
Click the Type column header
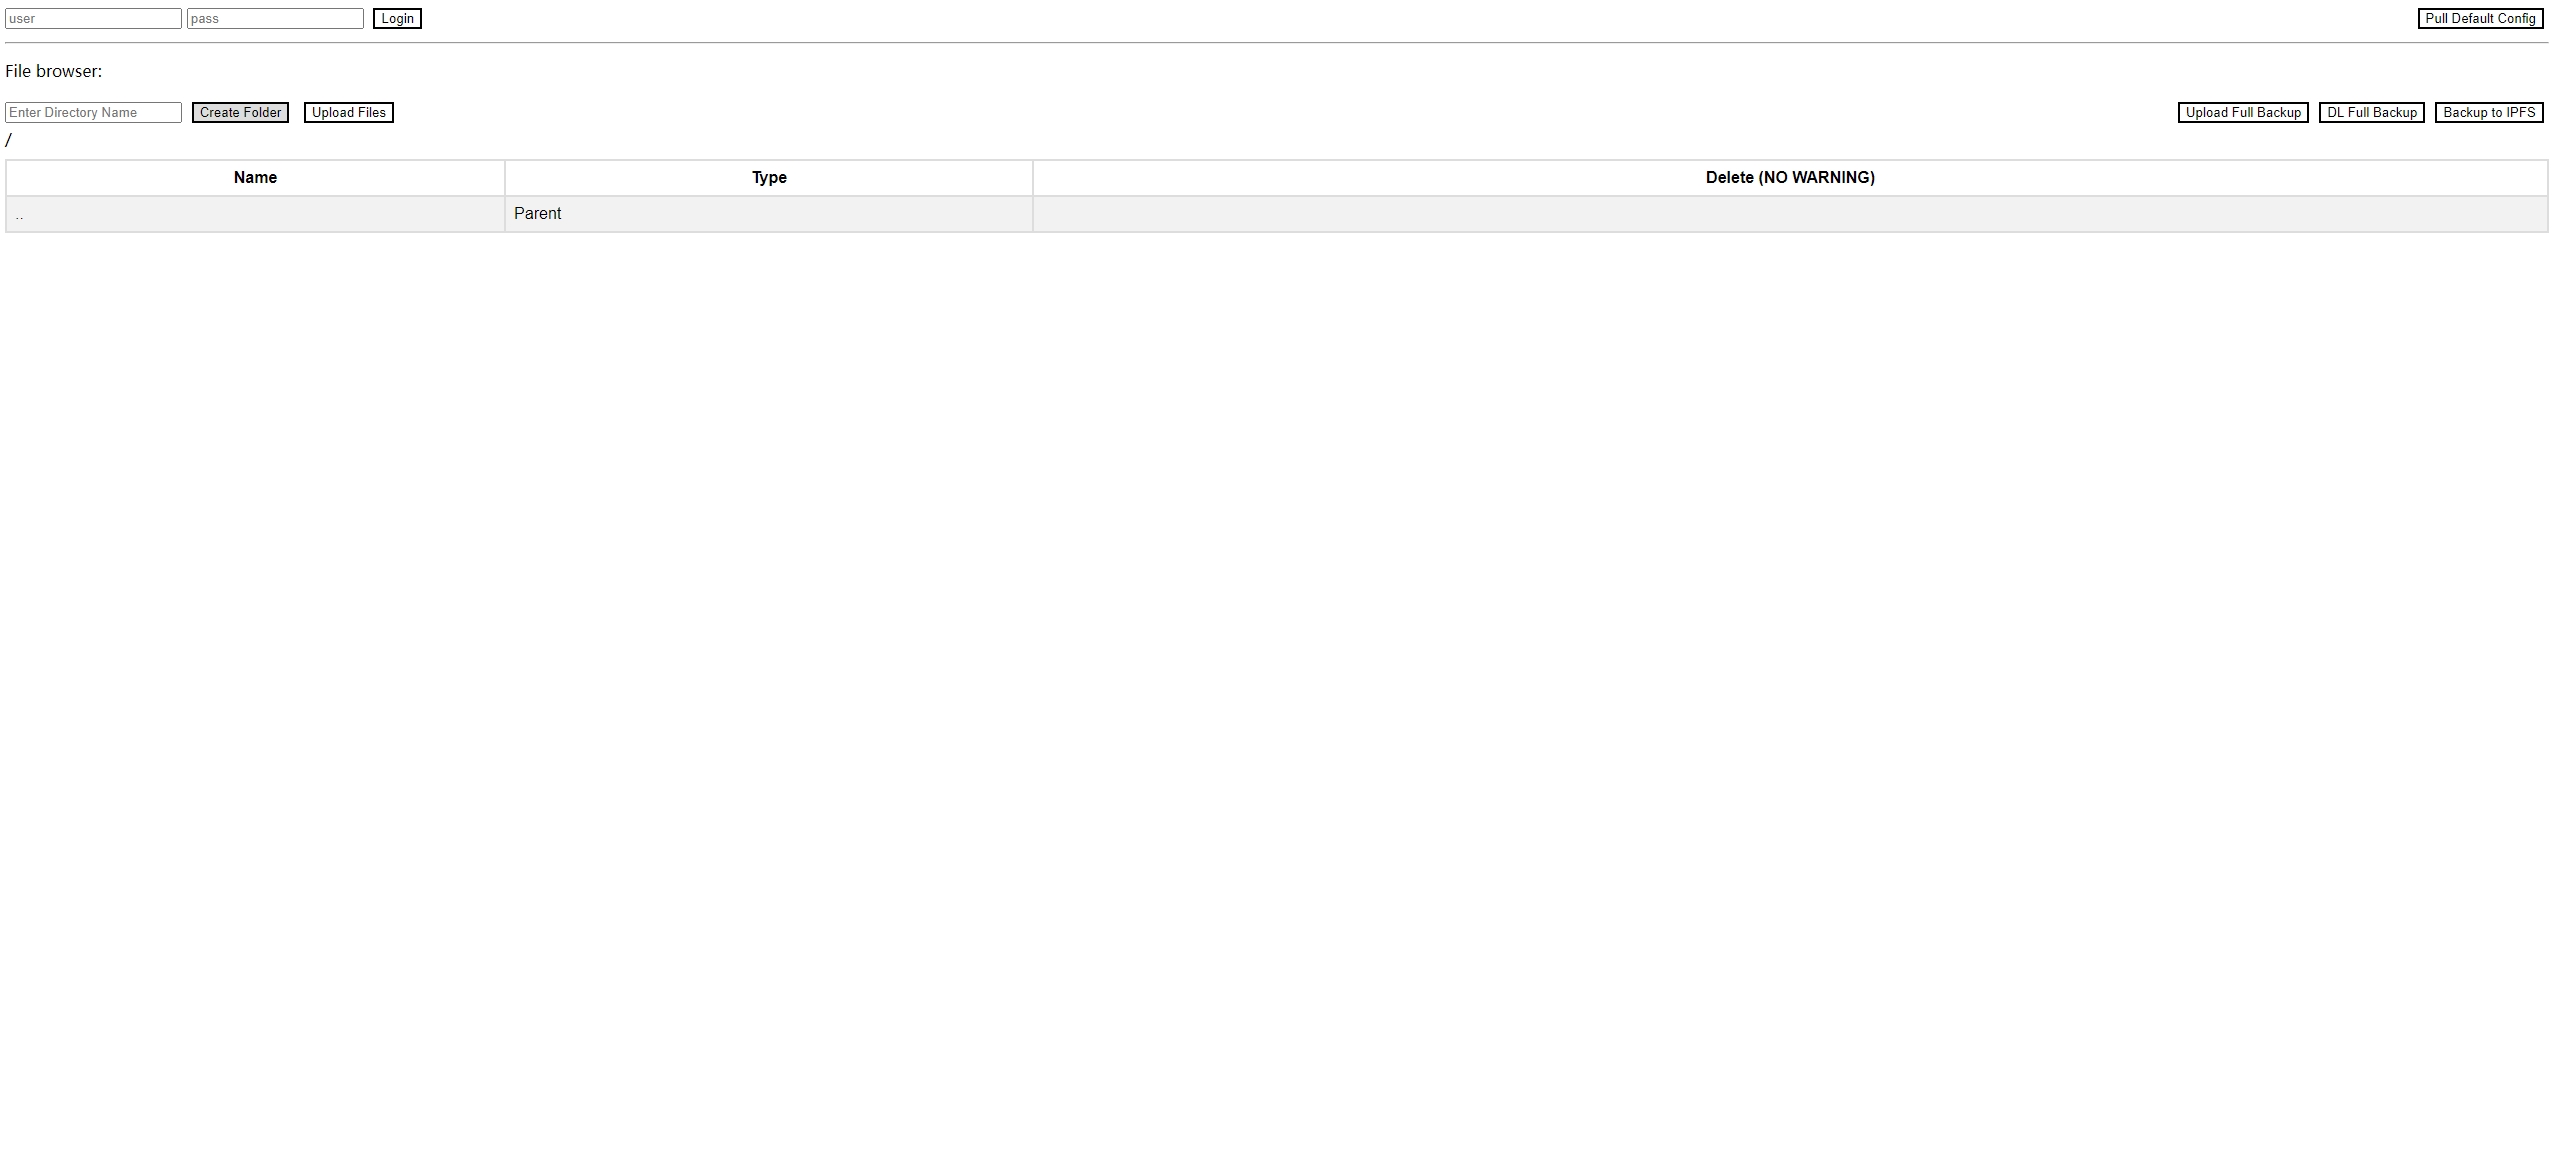pos(768,177)
